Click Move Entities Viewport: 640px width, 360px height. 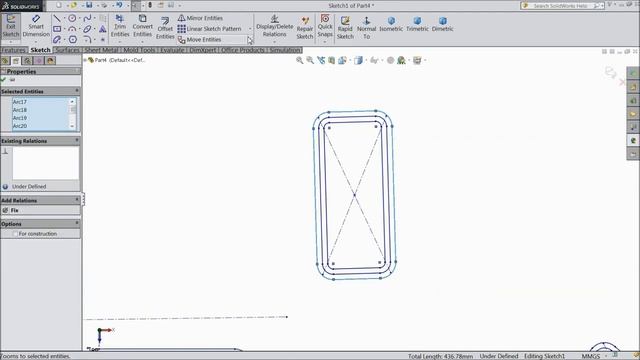pyautogui.click(x=199, y=40)
